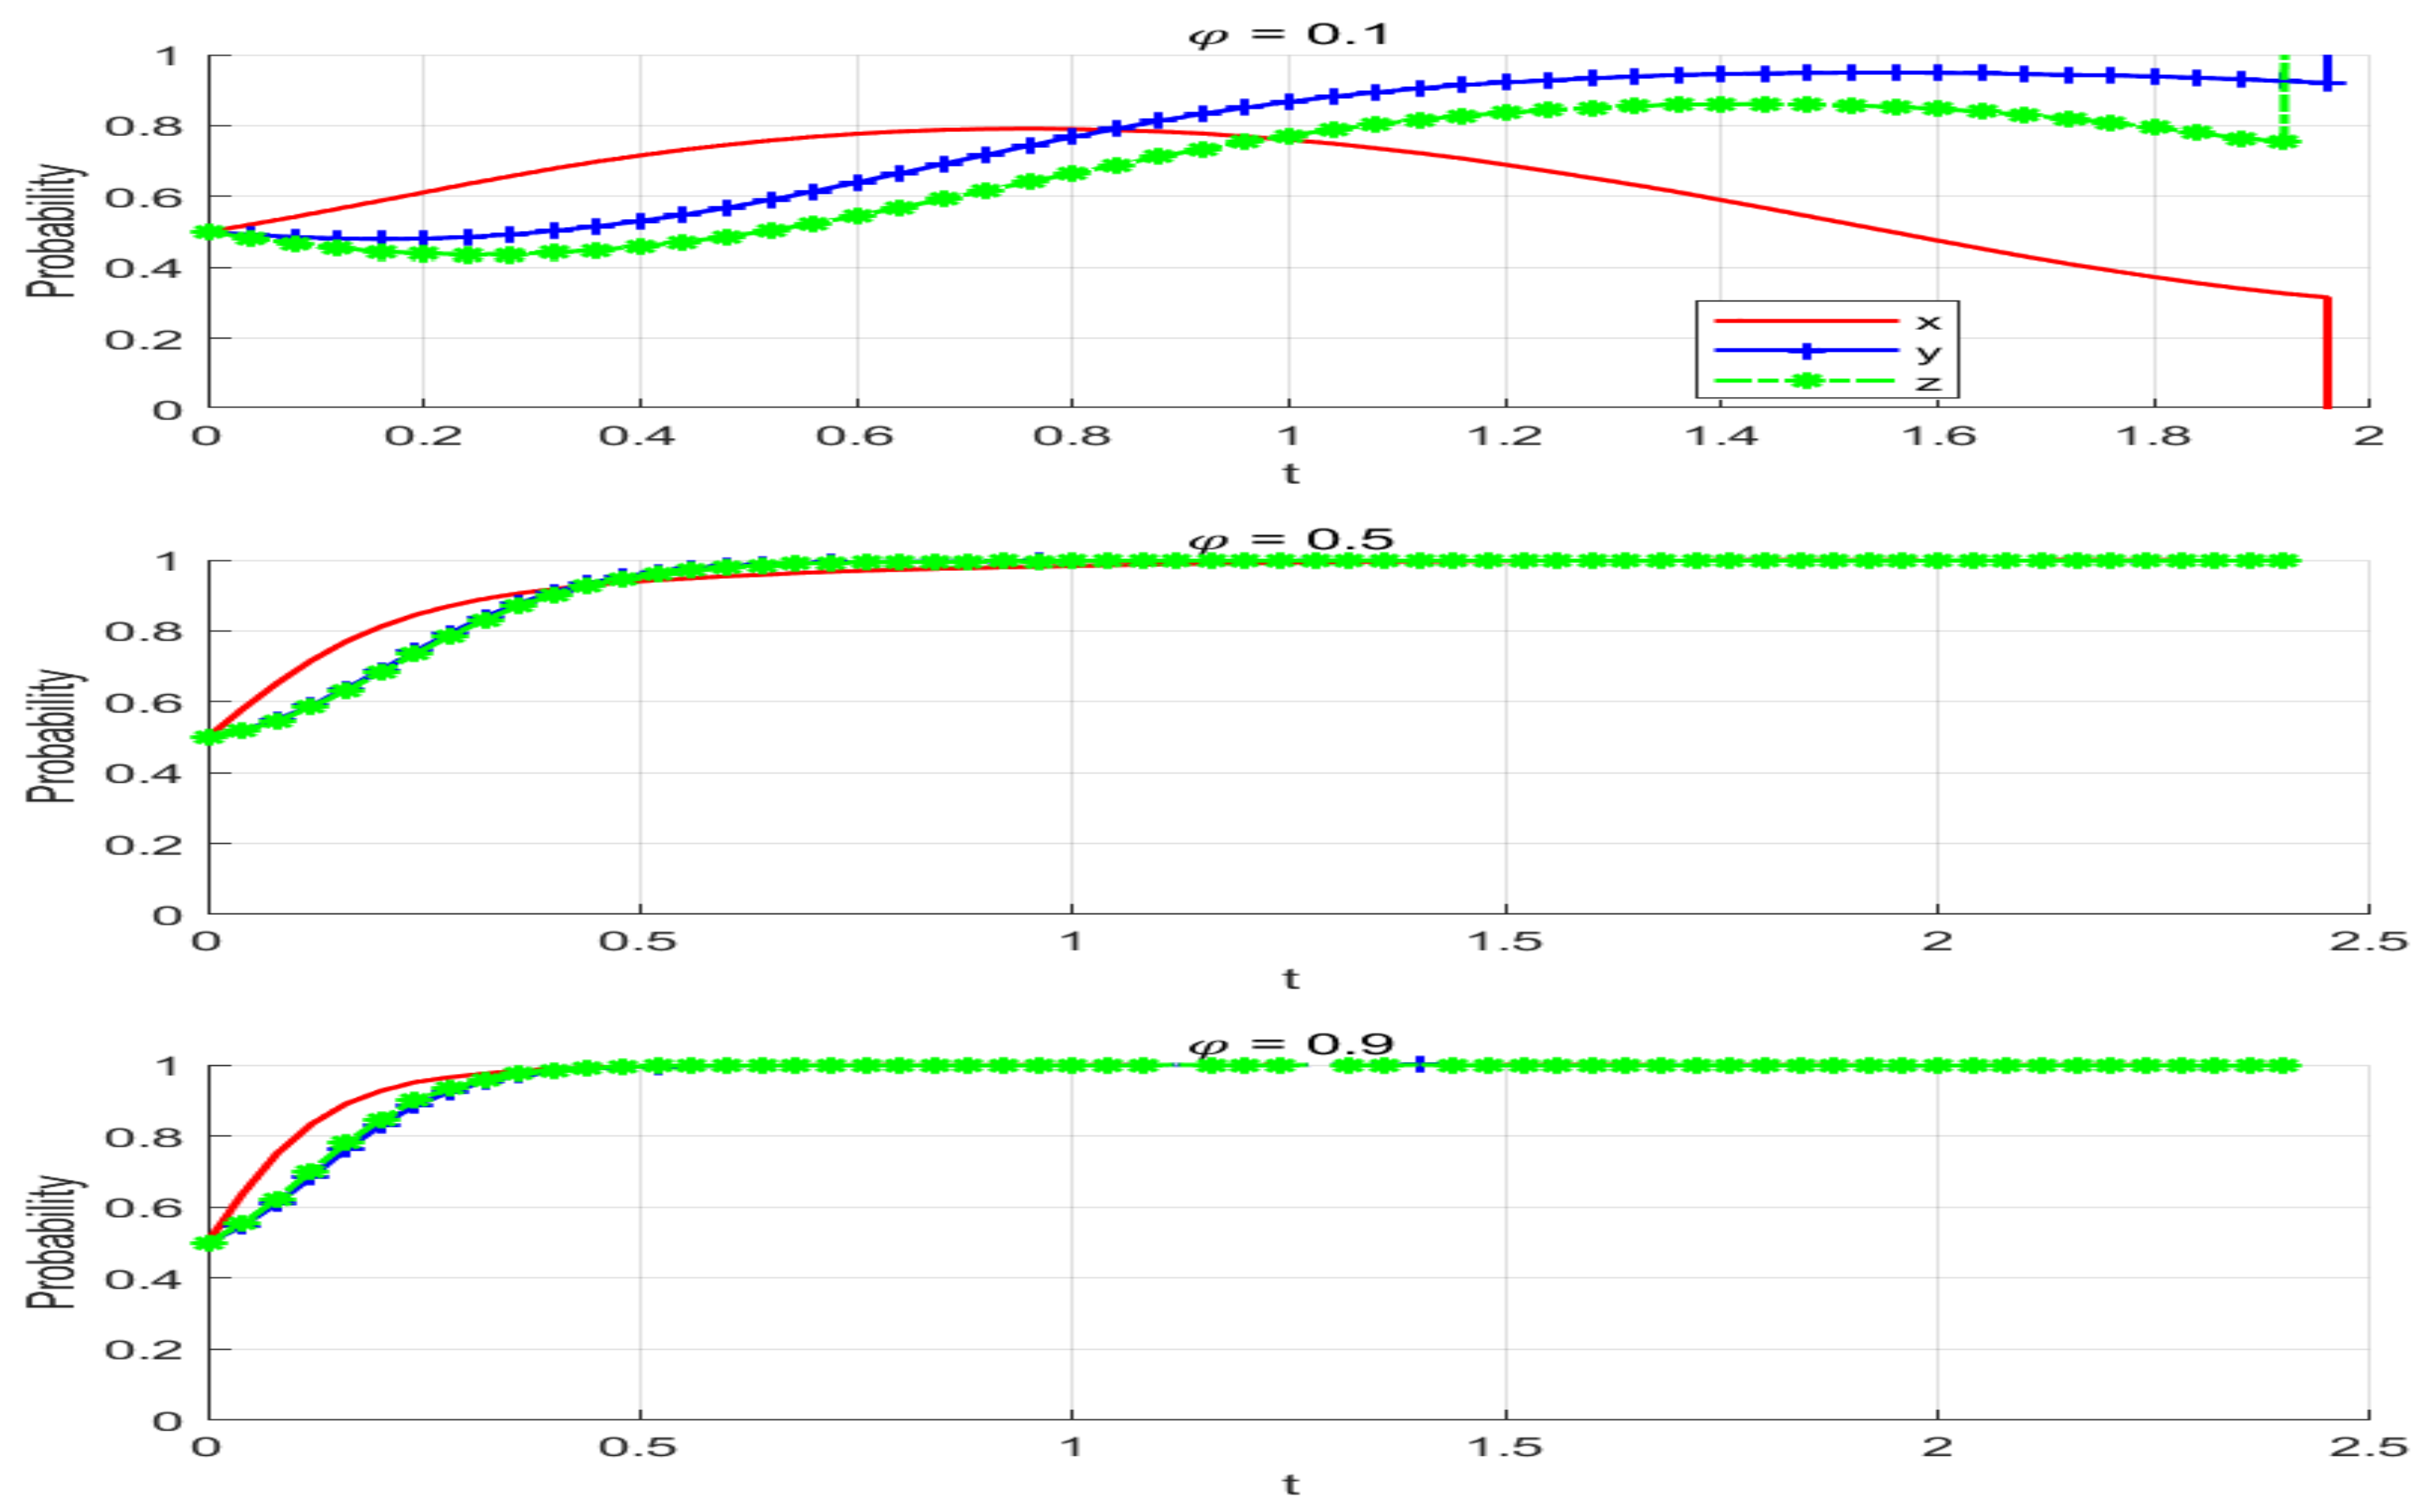
Task: Click the blue y line sample in legend
Action: click(1805, 351)
